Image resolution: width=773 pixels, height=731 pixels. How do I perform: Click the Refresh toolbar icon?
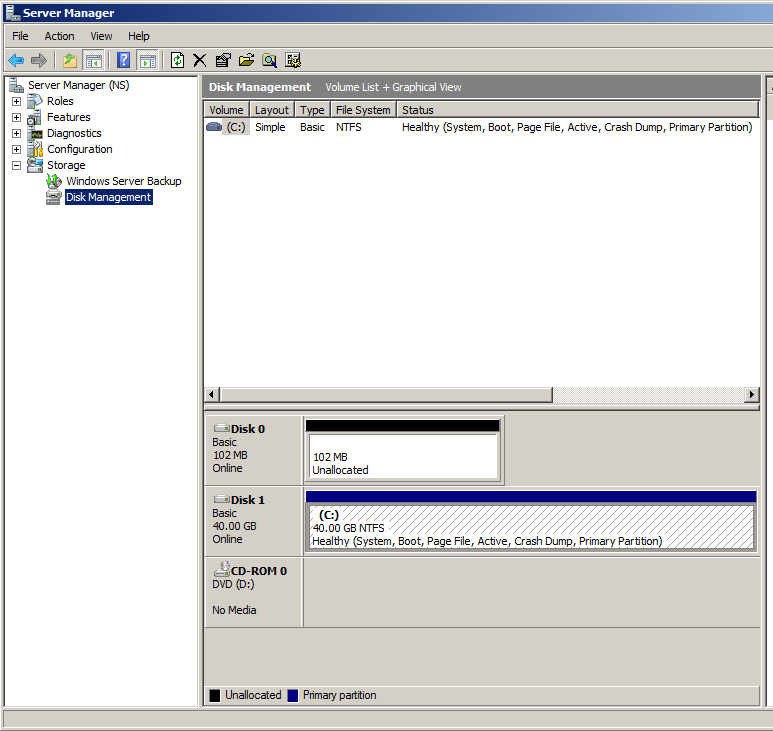[x=177, y=61]
